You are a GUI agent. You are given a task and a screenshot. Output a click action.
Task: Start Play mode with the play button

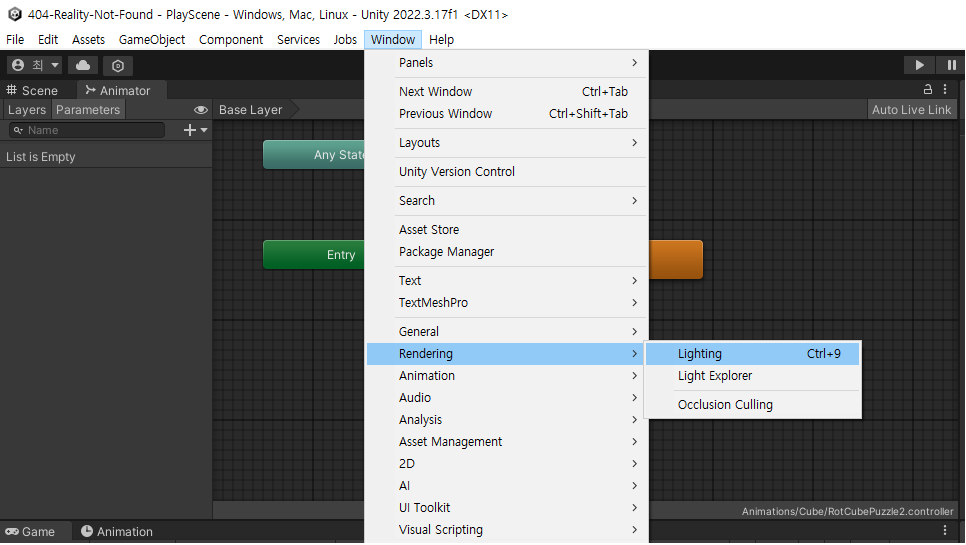(x=919, y=65)
